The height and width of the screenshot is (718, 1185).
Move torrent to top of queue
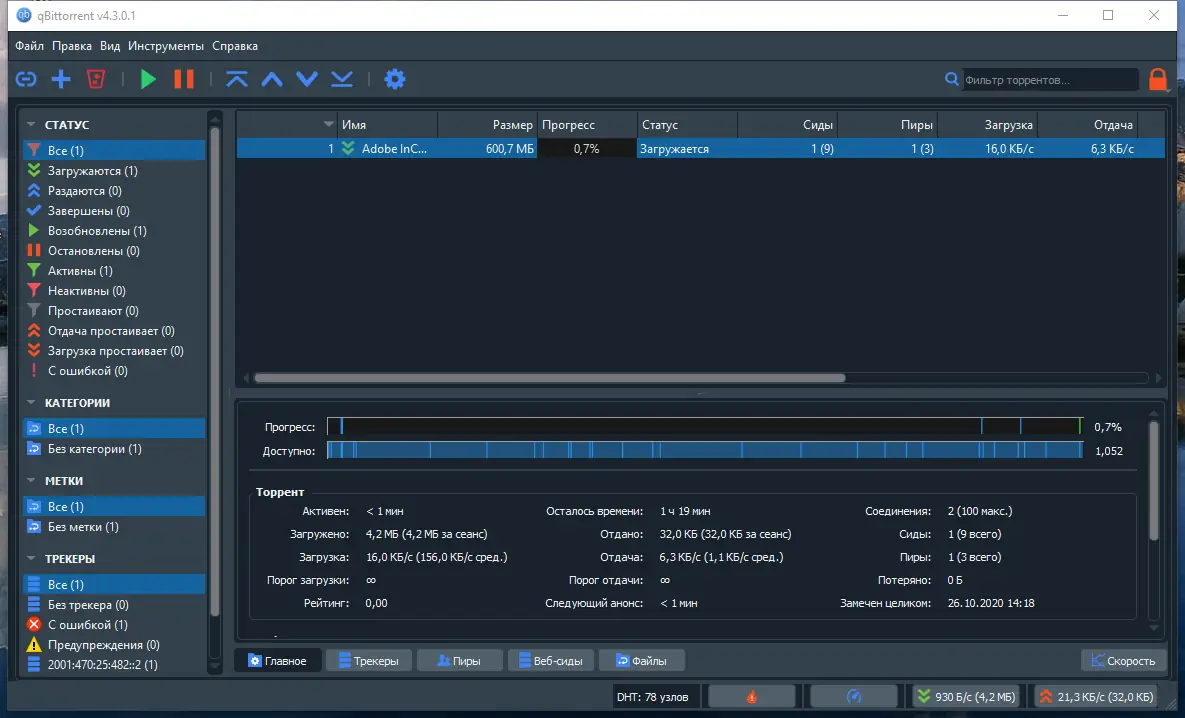(237, 79)
